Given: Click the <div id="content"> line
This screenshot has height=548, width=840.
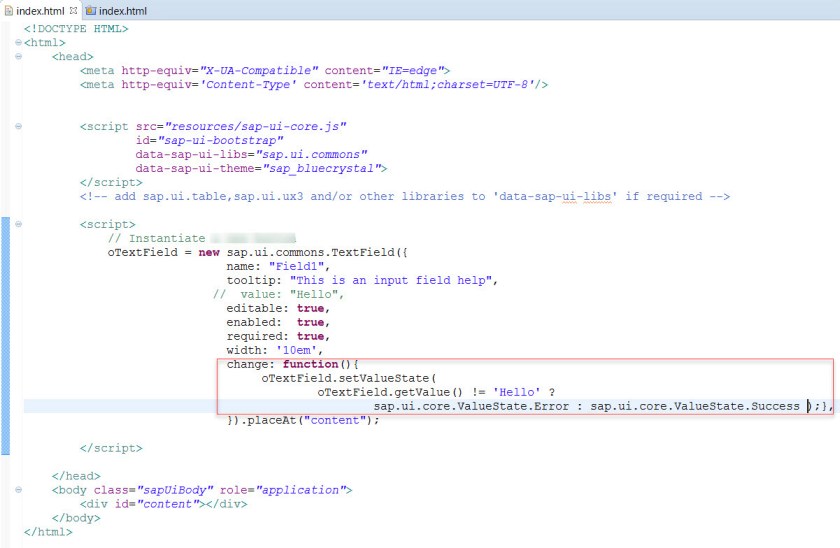Looking at the screenshot, I should (163, 504).
